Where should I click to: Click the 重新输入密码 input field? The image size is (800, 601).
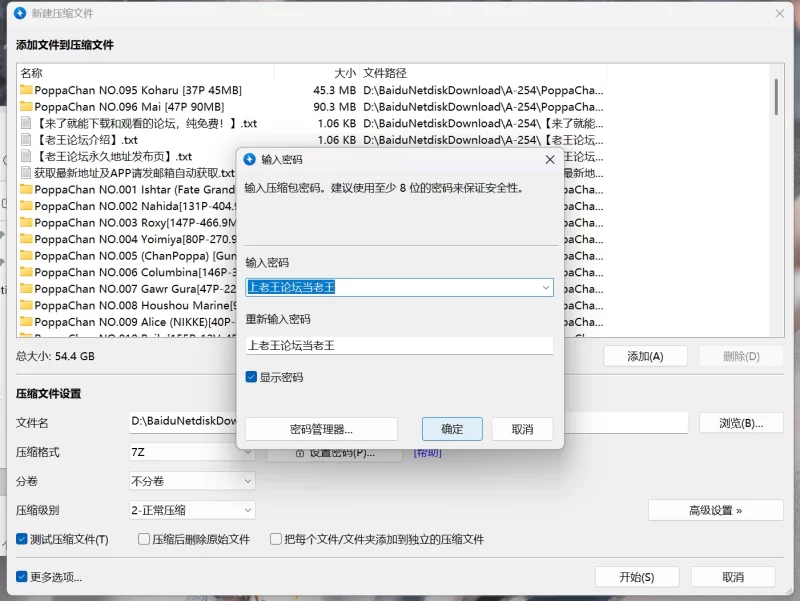coord(399,345)
